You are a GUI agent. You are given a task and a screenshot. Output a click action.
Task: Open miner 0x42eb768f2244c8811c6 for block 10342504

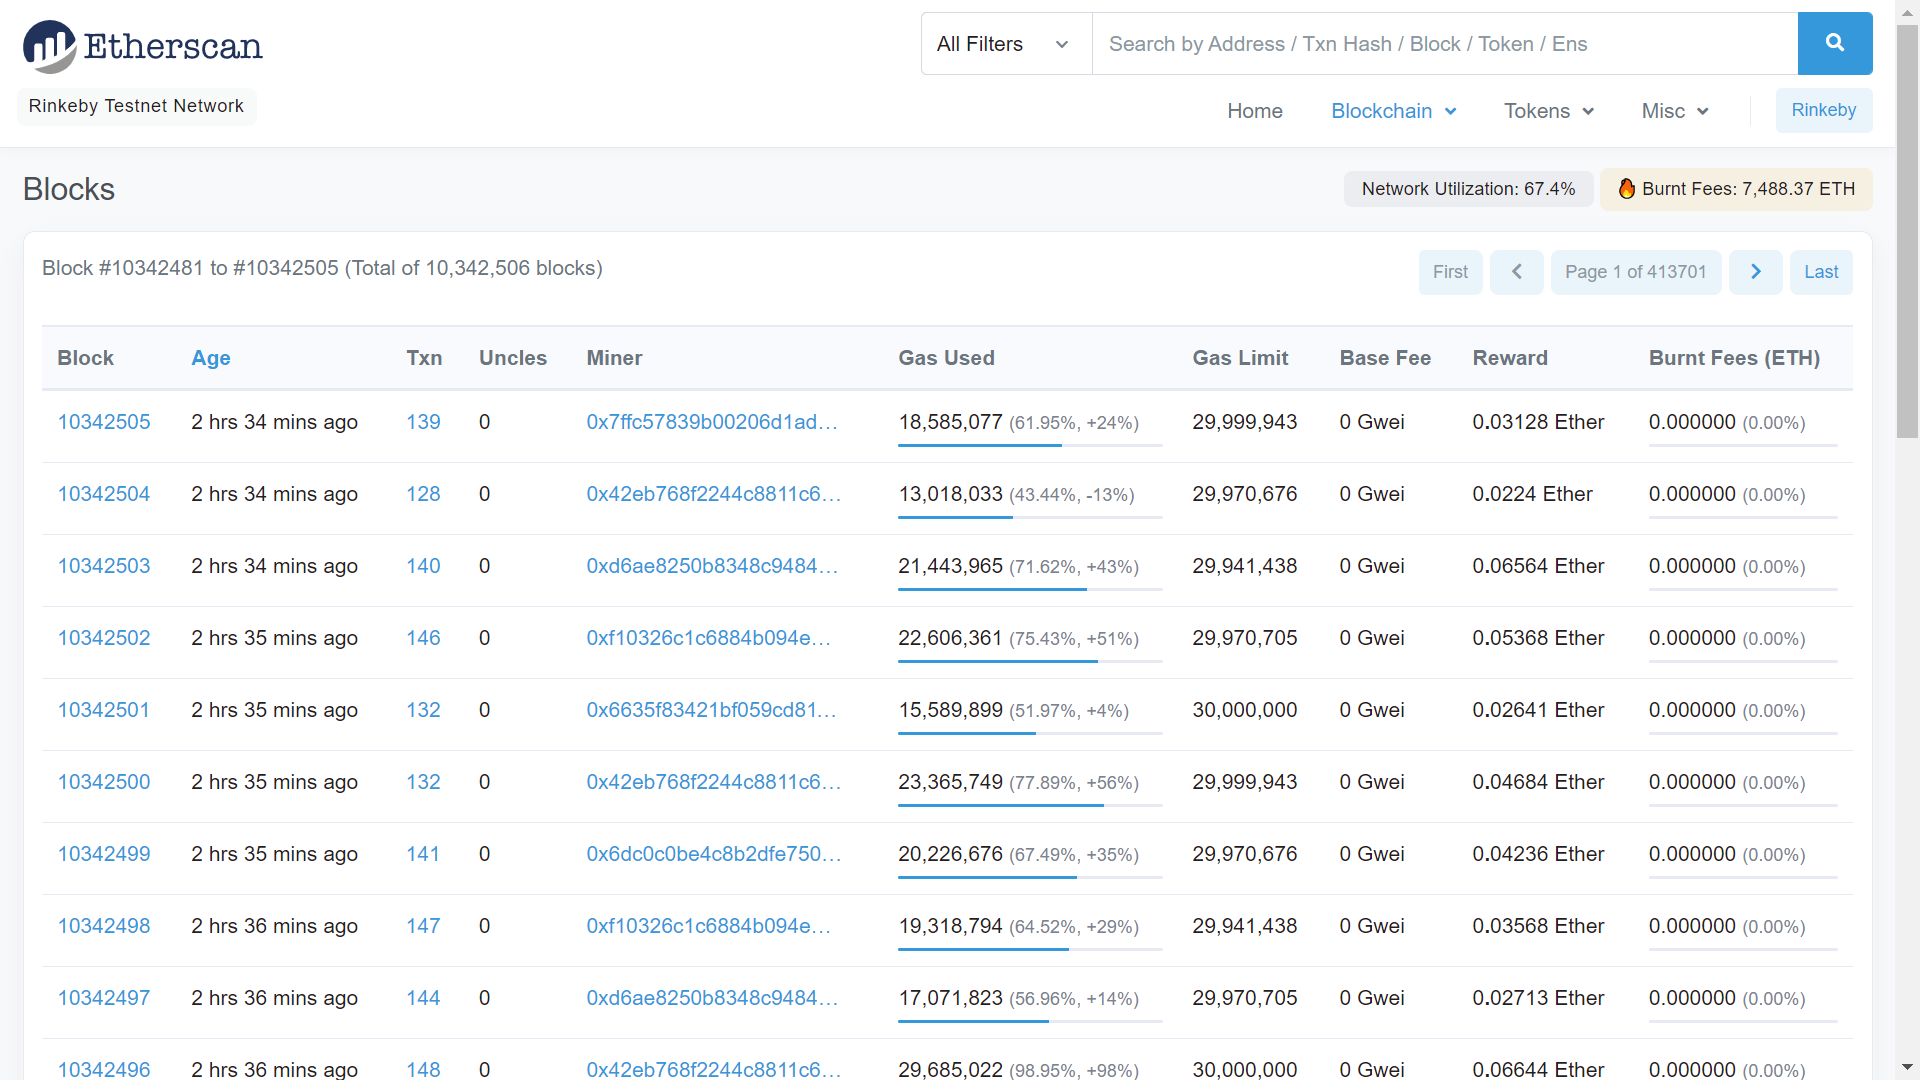pyautogui.click(x=713, y=494)
